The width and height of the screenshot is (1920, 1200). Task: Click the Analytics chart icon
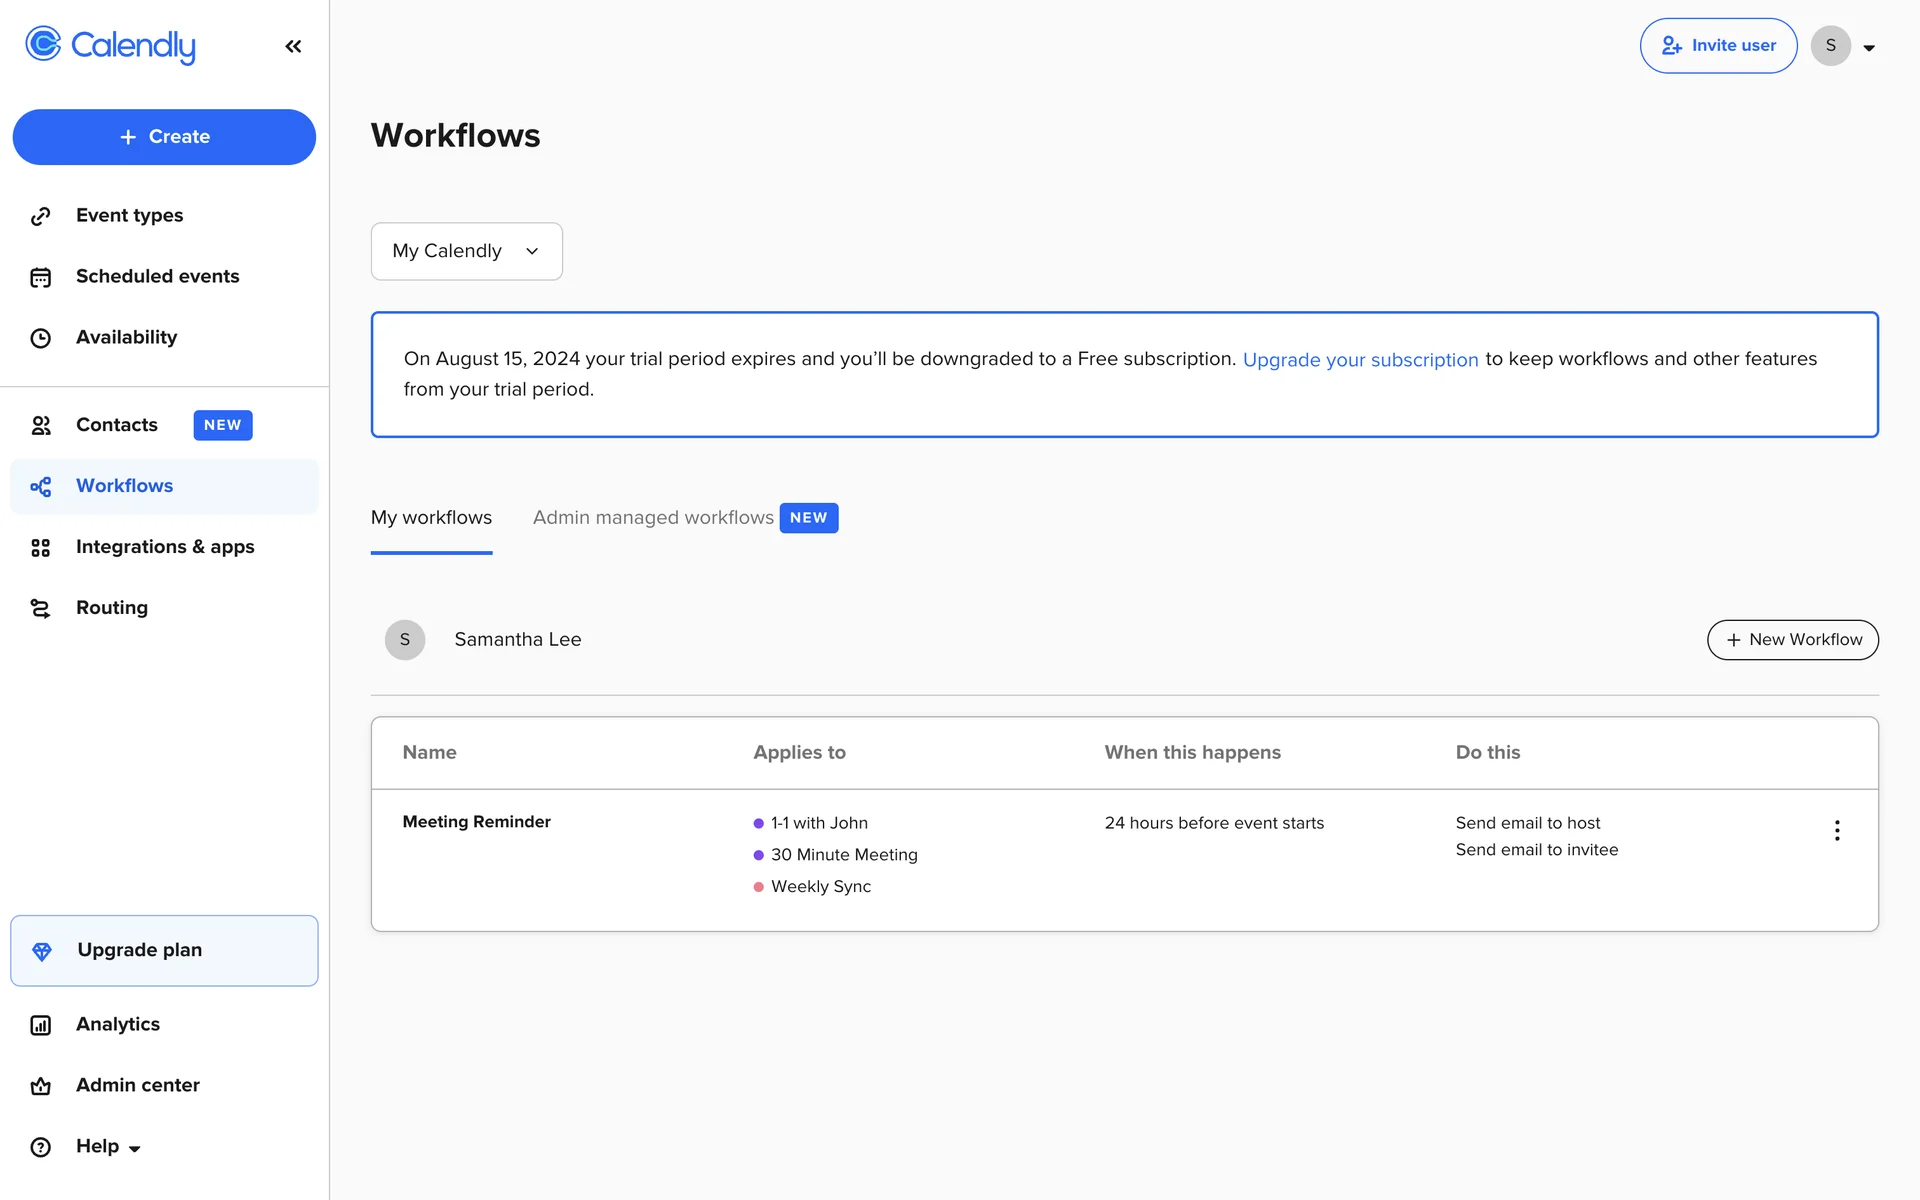click(x=41, y=1025)
